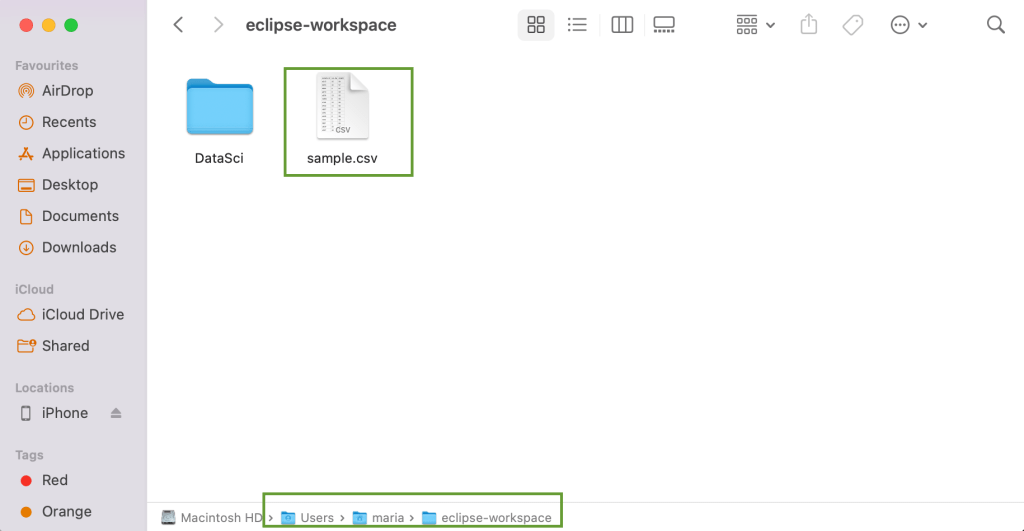Click the Search magnifier icon
Viewport: 1024px width, 531px height.
[x=995, y=25]
